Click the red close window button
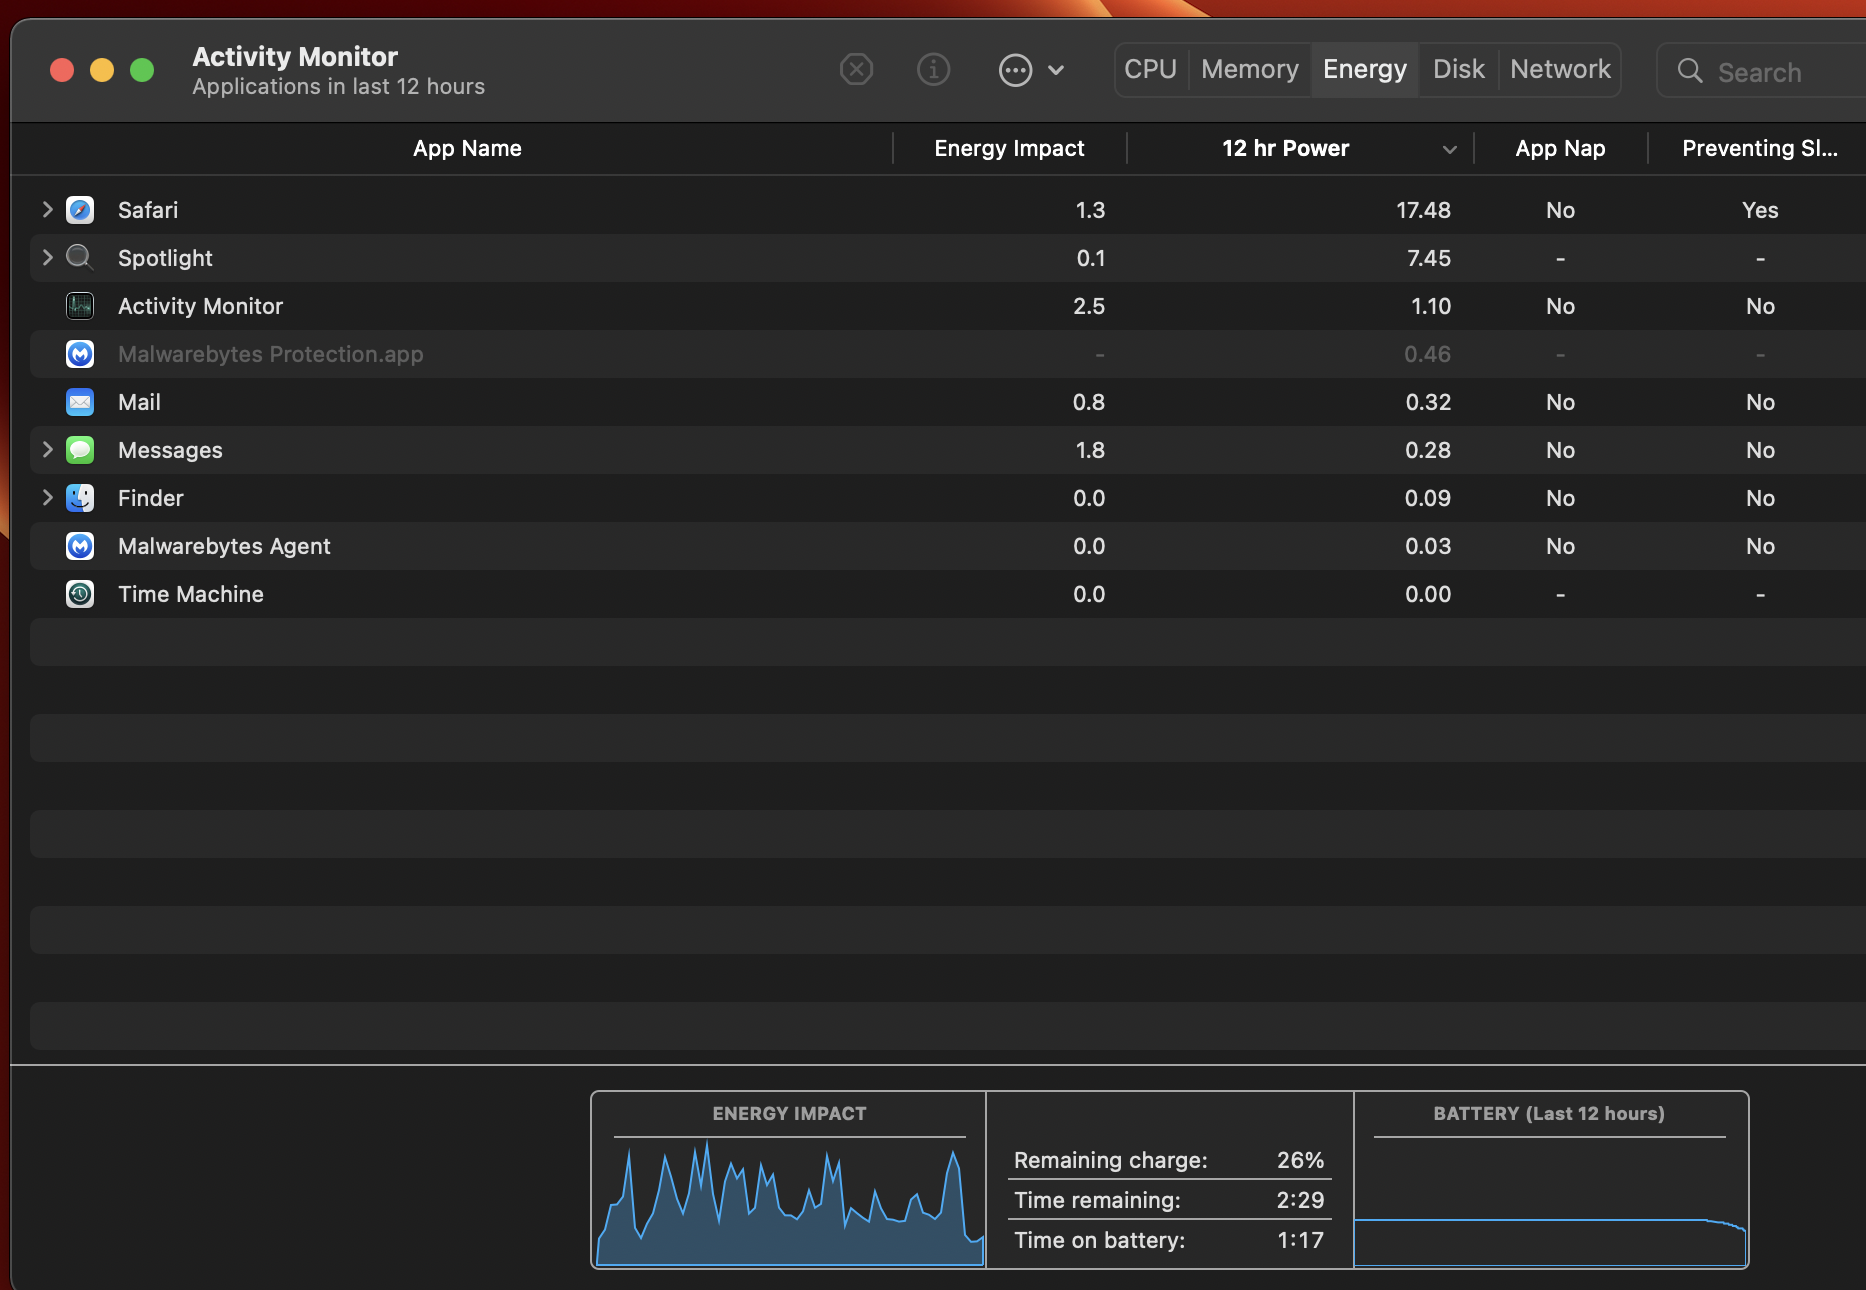 coord(62,70)
